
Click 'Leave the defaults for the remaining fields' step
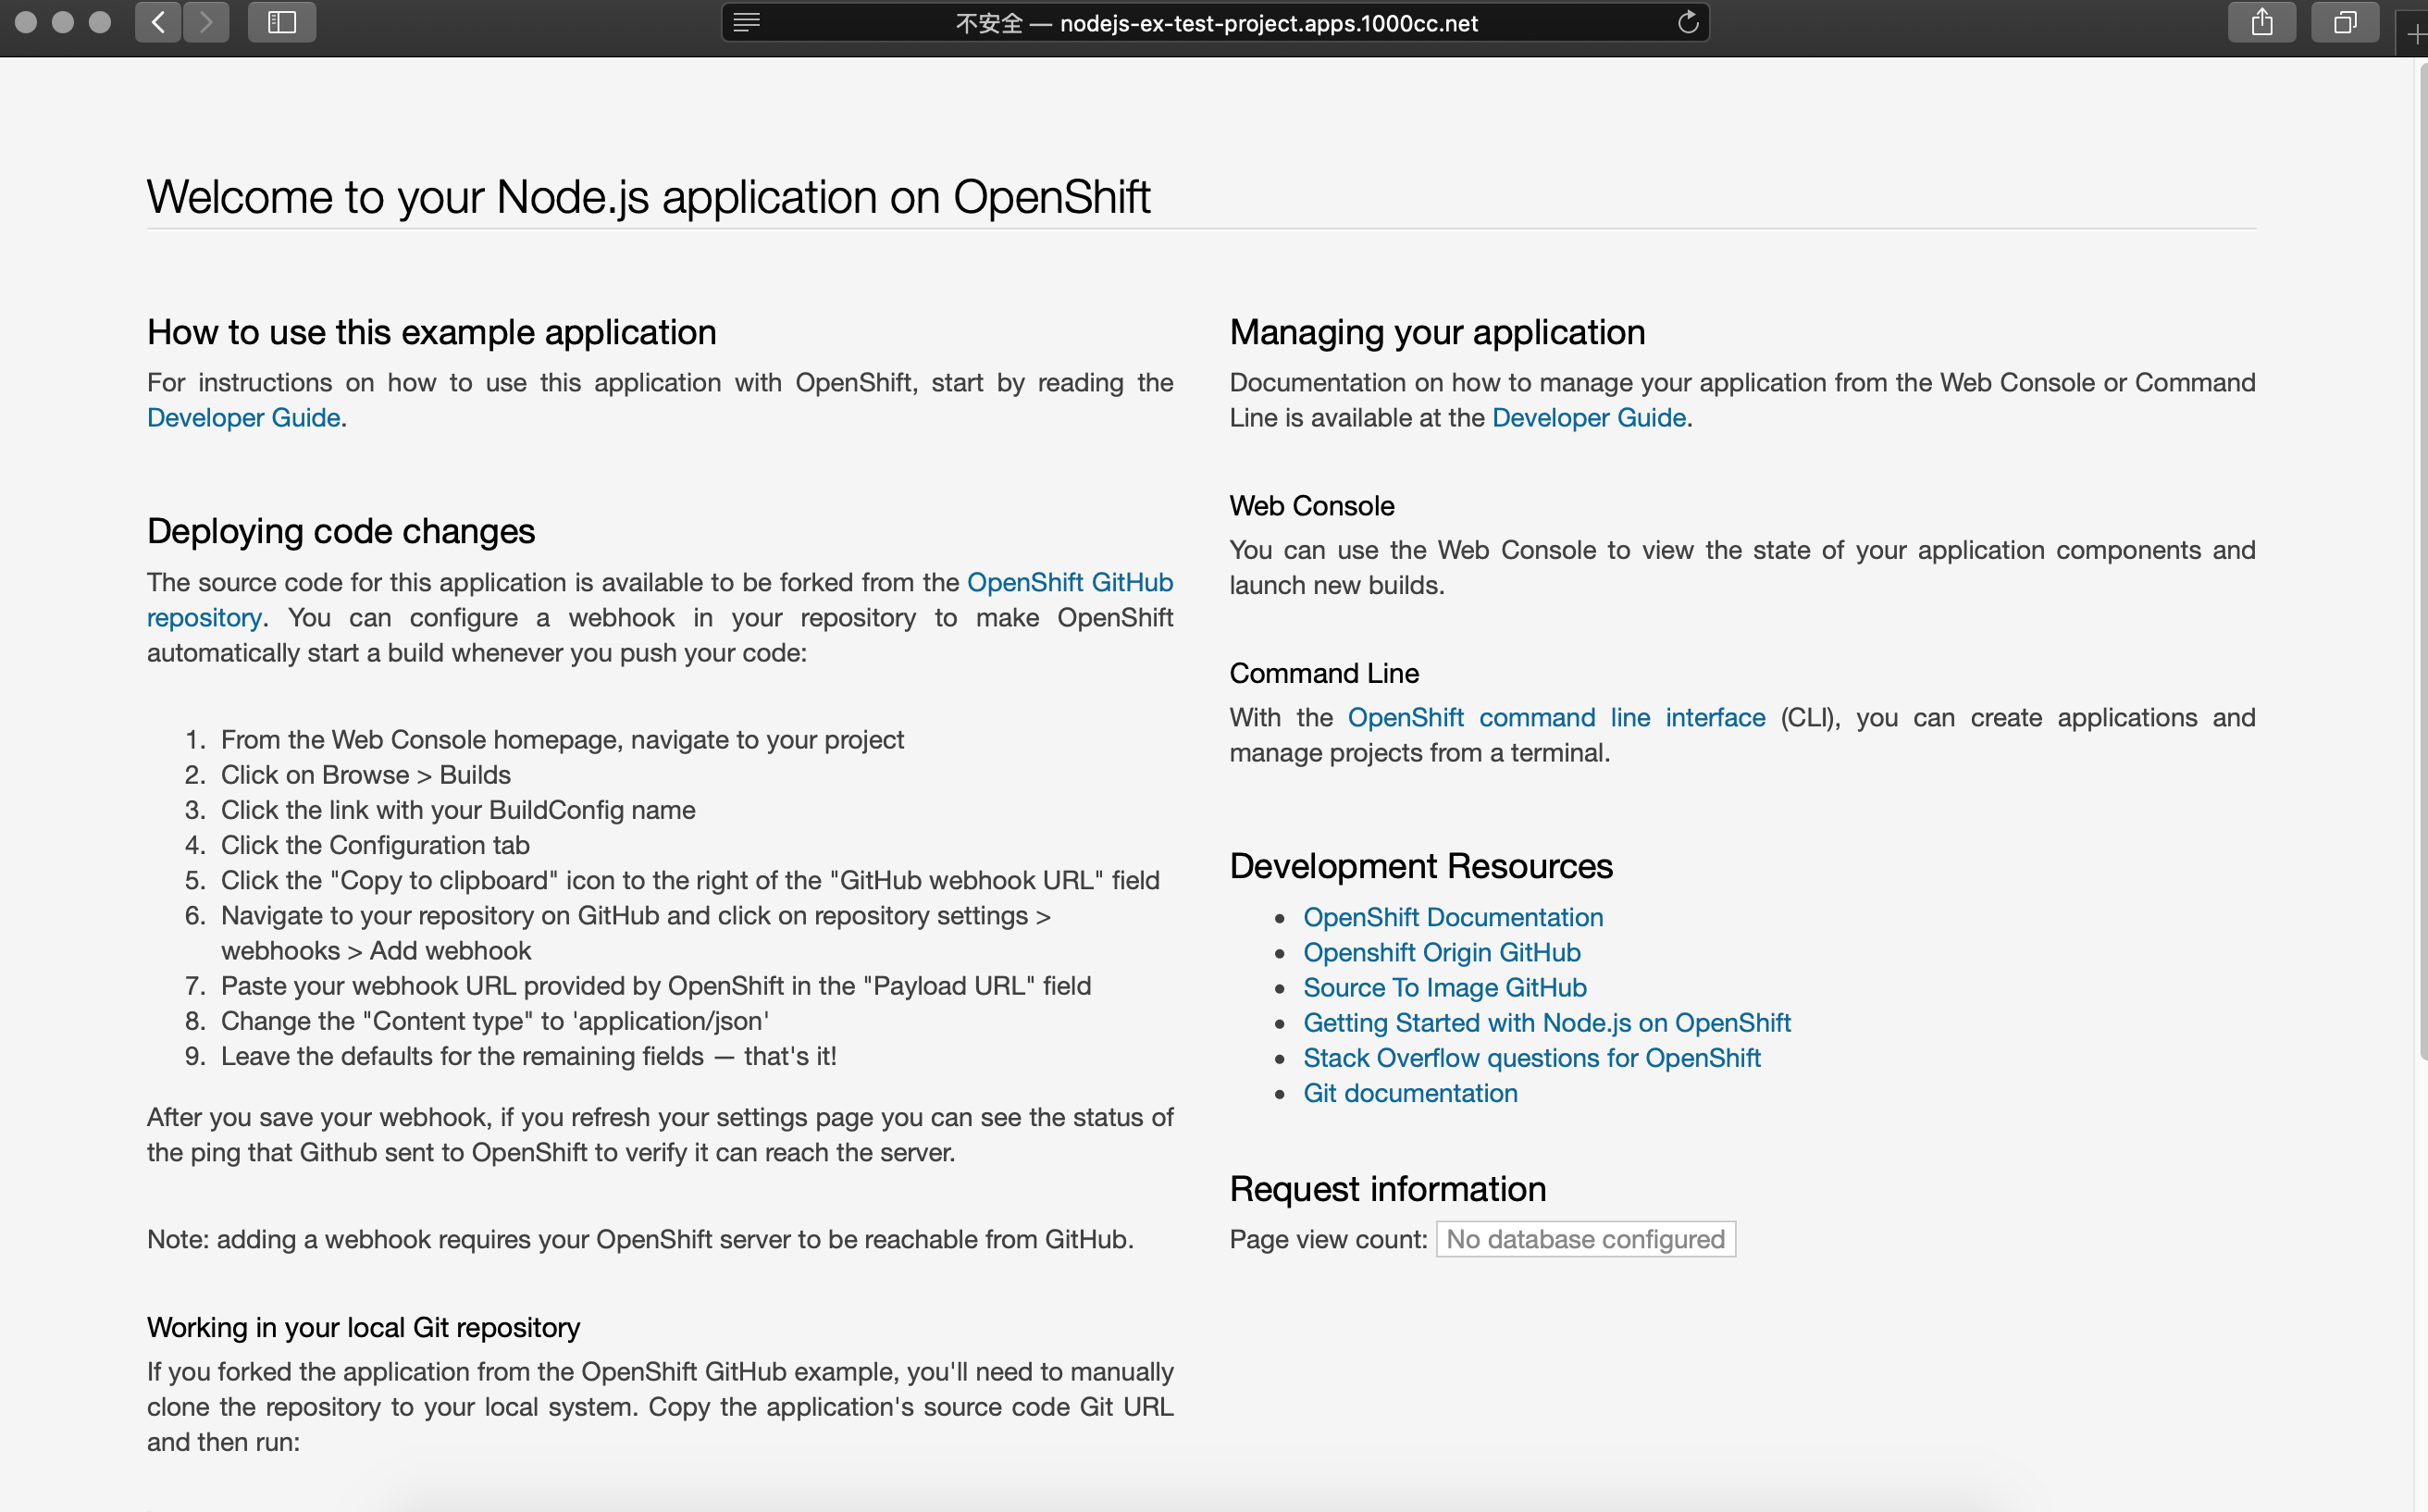coord(528,1056)
